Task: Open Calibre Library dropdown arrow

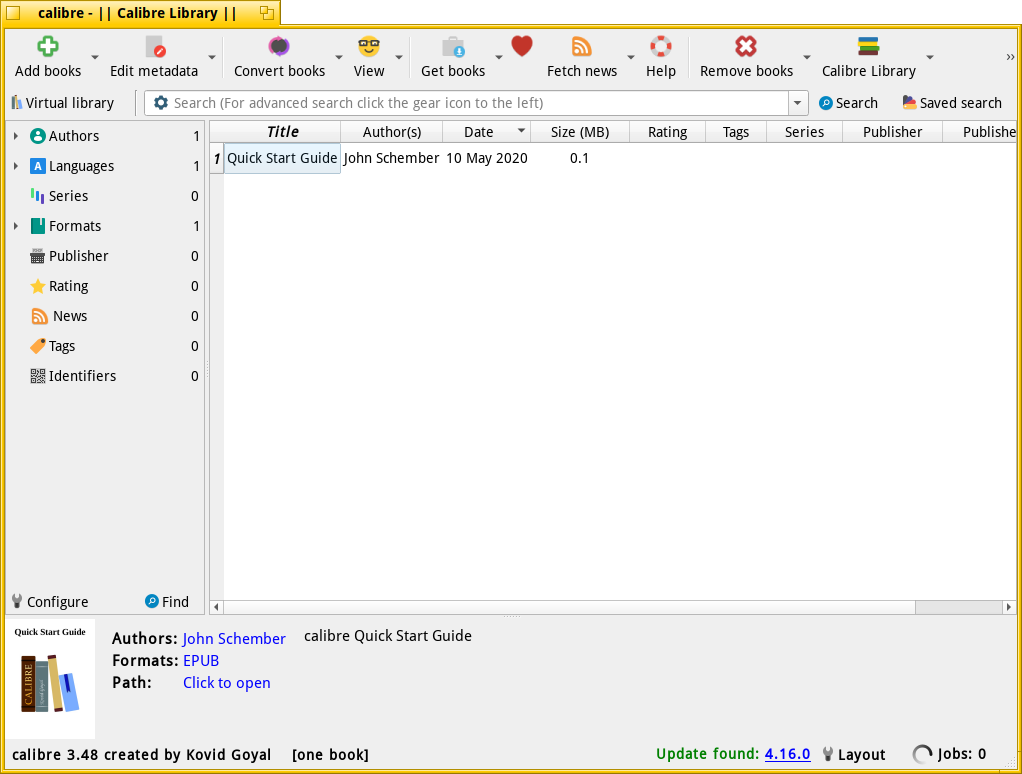Action: click(930, 57)
